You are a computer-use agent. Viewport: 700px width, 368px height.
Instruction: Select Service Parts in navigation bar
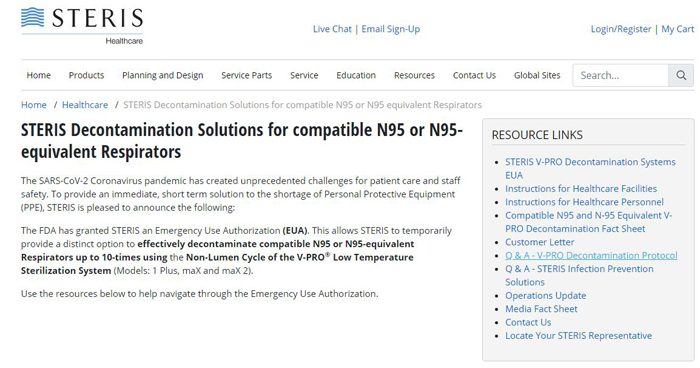246,75
